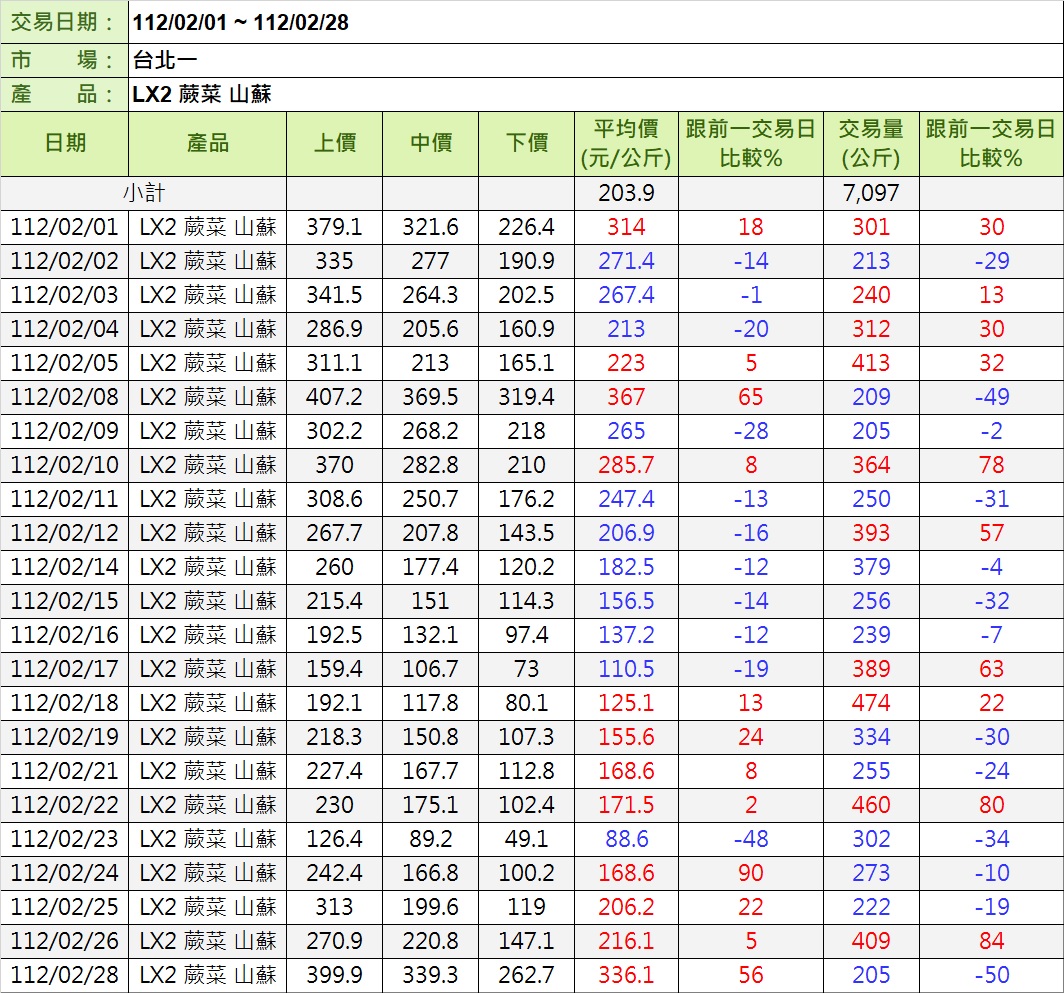
Task: Click the 下價 column header
Action: (x=526, y=144)
